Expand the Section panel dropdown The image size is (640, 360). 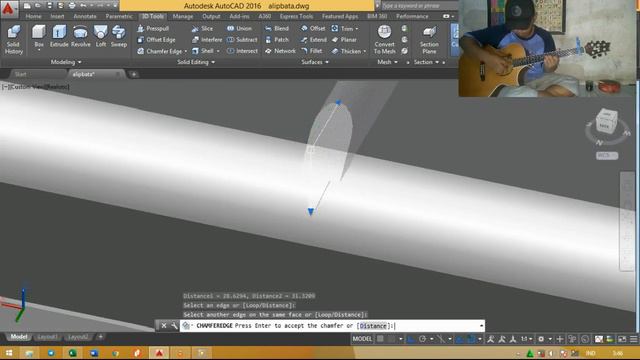[x=427, y=62]
